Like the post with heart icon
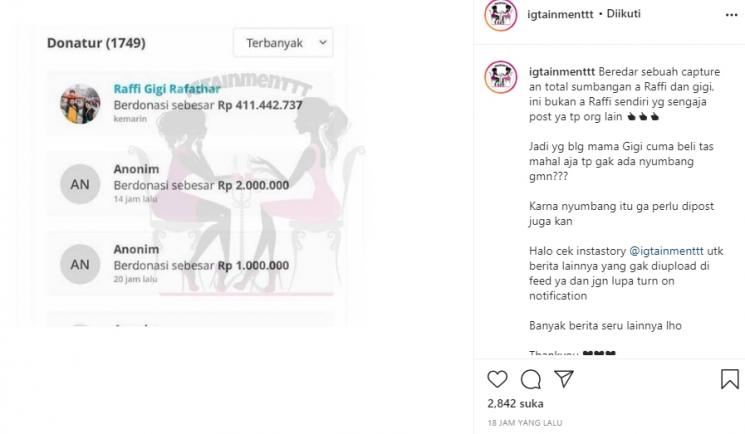The width and height of the screenshot is (745, 434). [497, 379]
